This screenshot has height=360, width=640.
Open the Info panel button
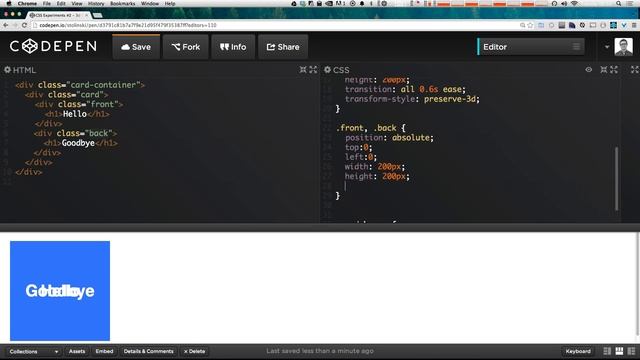coord(233,47)
